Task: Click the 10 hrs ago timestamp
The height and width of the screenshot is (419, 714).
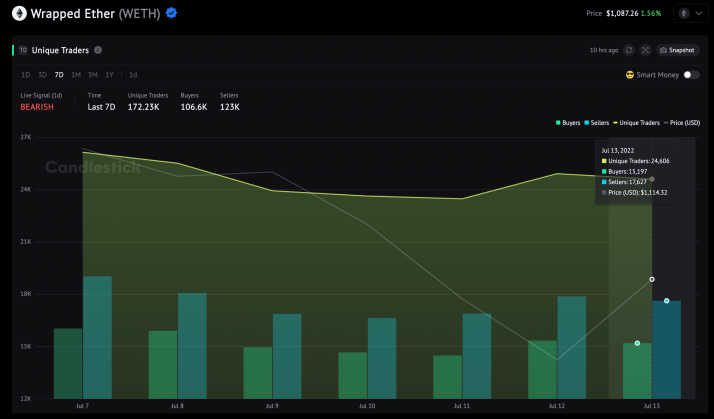Action: click(604, 50)
